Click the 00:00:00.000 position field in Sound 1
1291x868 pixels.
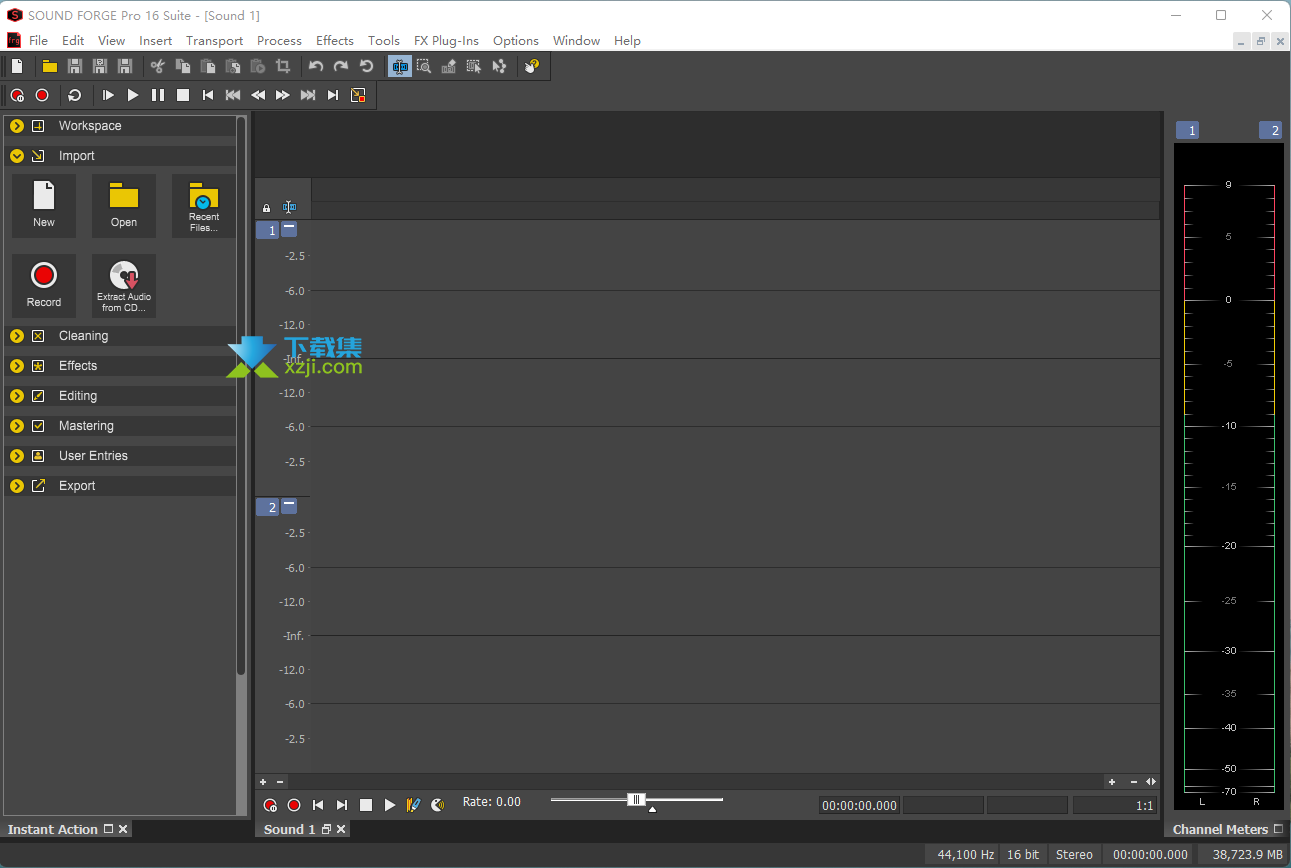(859, 805)
